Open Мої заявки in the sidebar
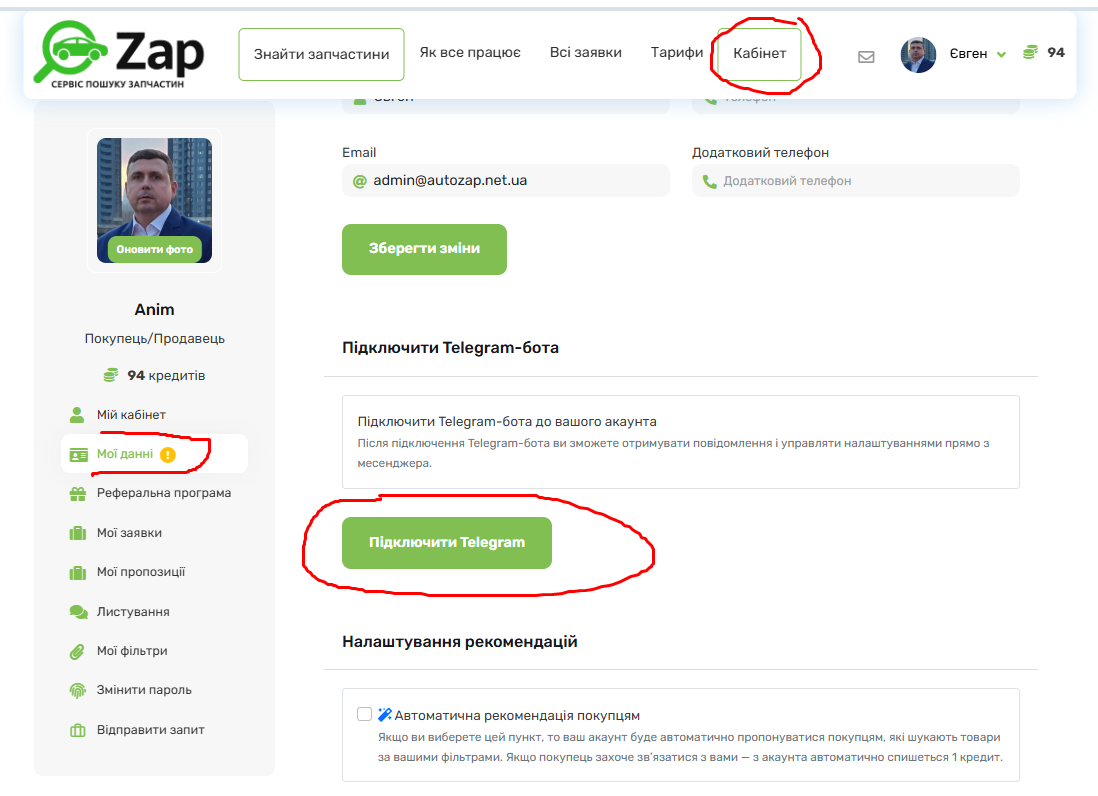The height and width of the screenshot is (796, 1098). [130, 533]
